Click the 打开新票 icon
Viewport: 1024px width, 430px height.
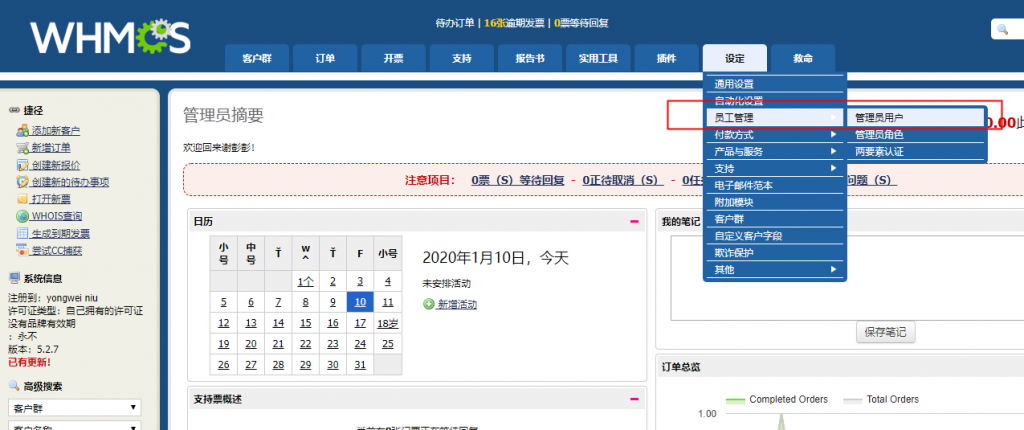23,199
